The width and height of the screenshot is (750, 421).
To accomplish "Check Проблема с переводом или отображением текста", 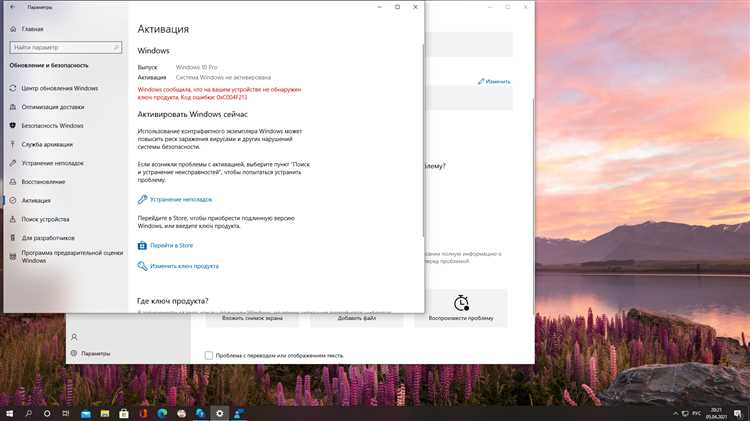I will (x=209, y=355).
